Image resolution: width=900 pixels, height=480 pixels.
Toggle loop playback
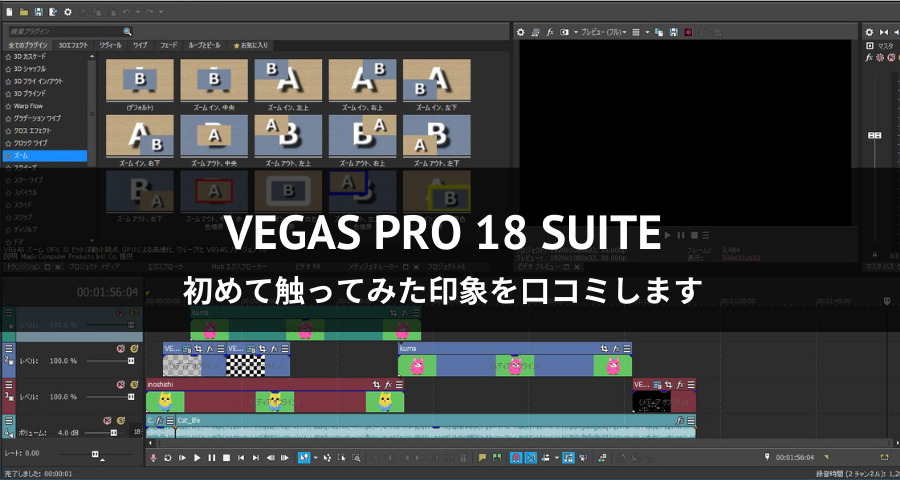[168, 458]
